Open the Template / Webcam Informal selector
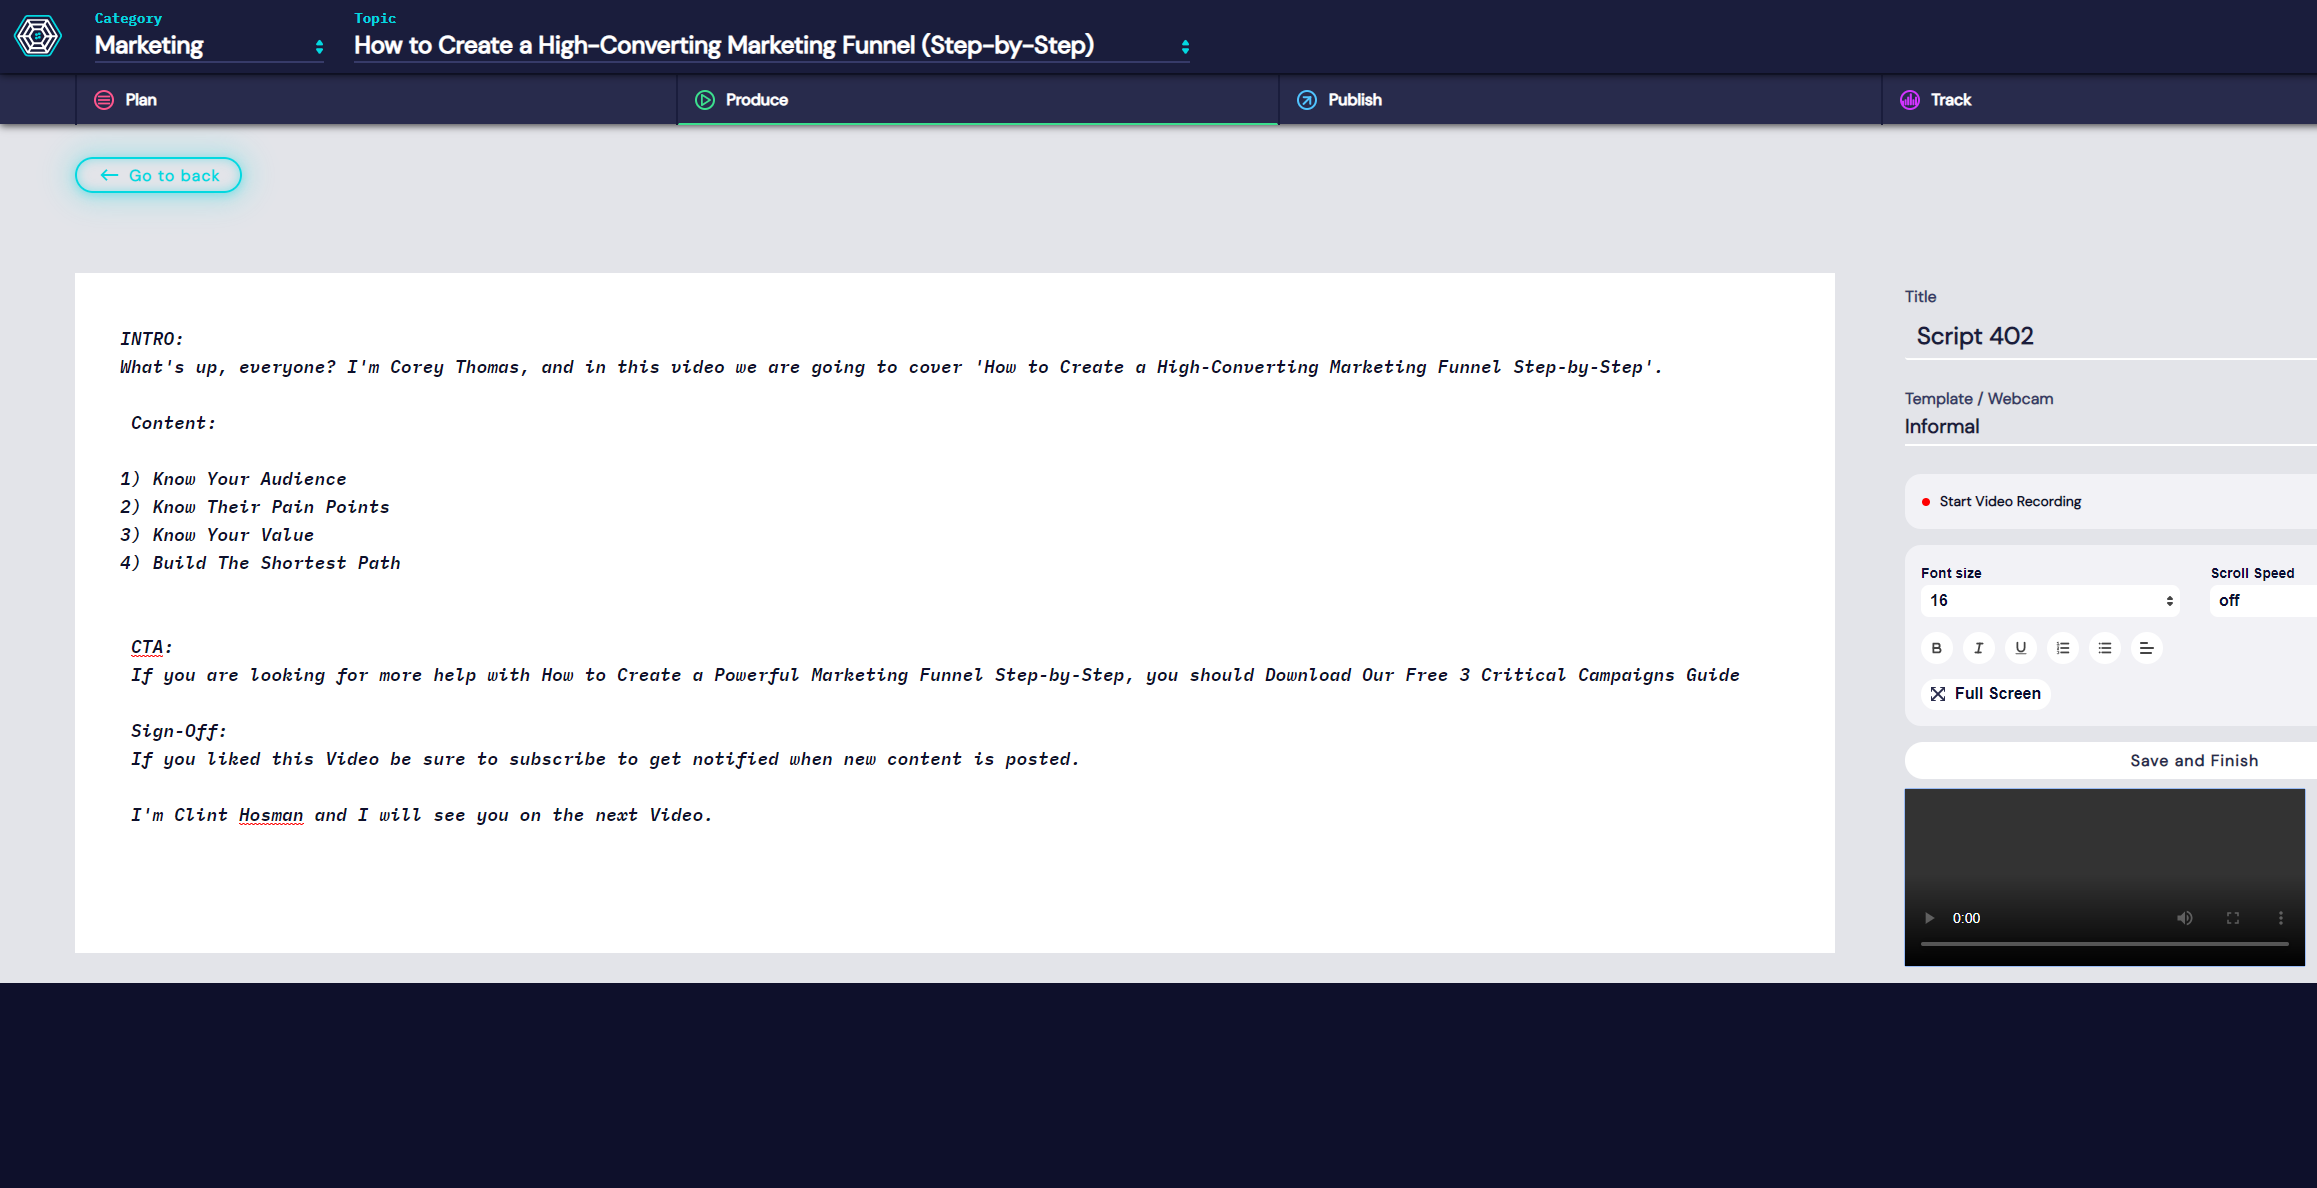 click(2110, 427)
